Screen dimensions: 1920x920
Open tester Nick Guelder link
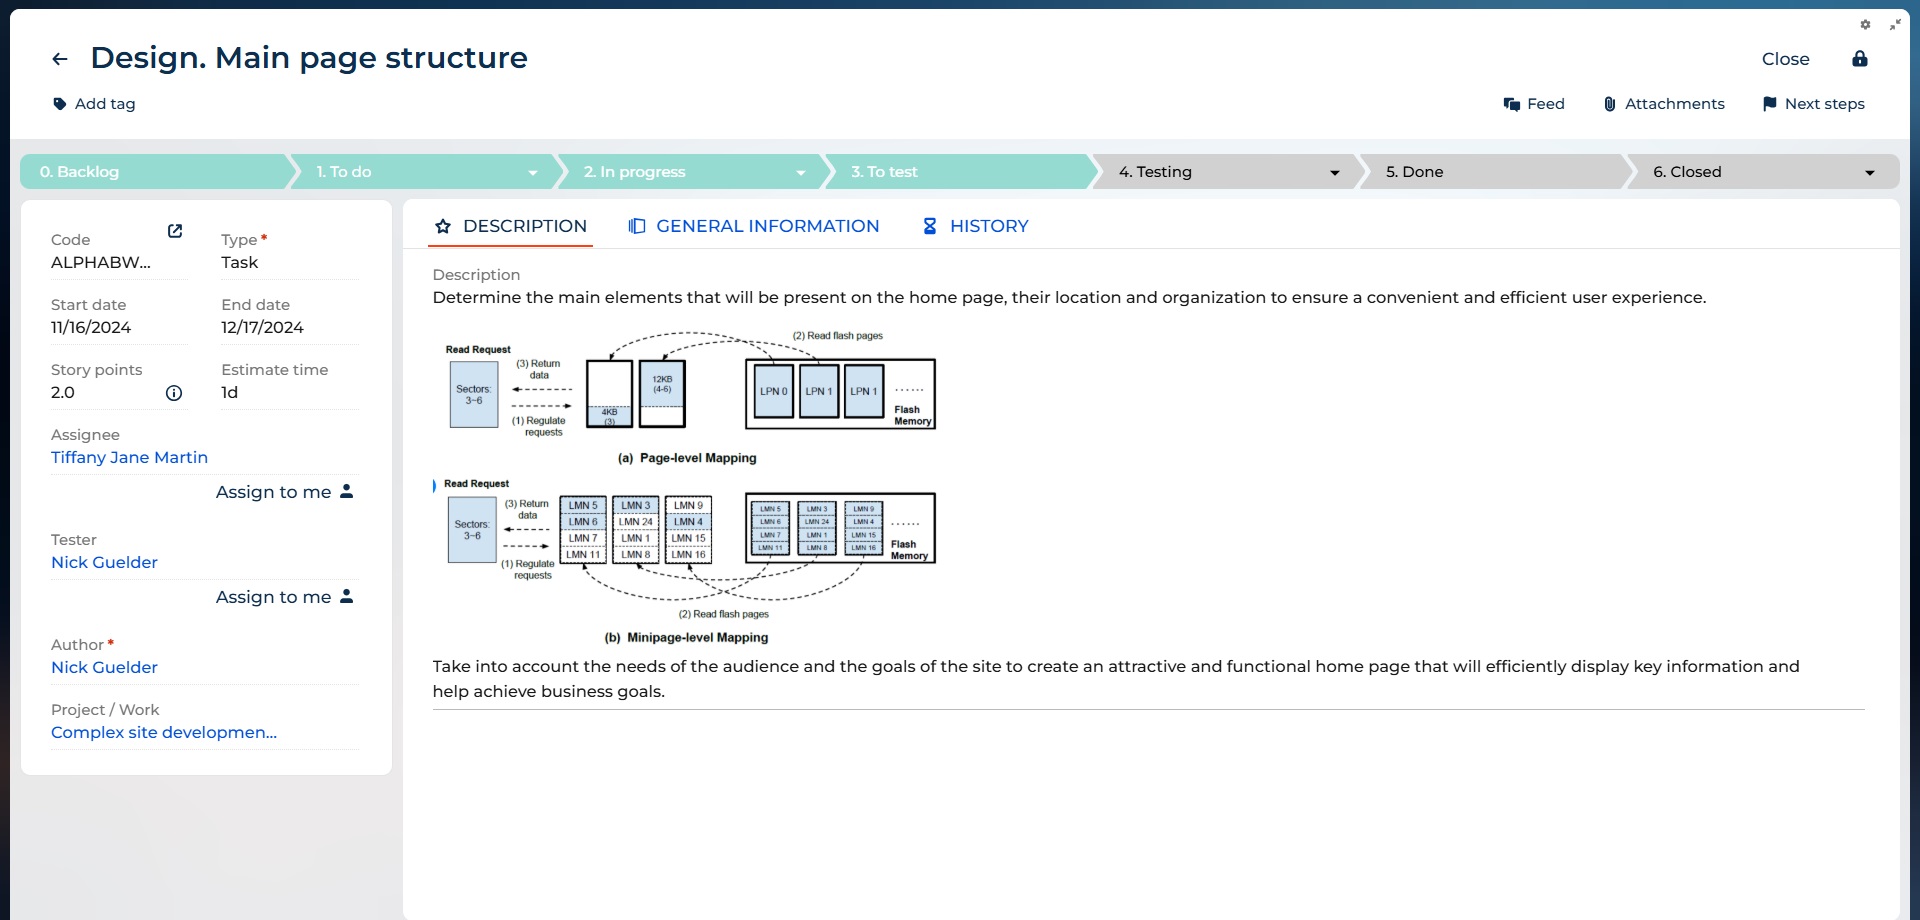coord(105,562)
